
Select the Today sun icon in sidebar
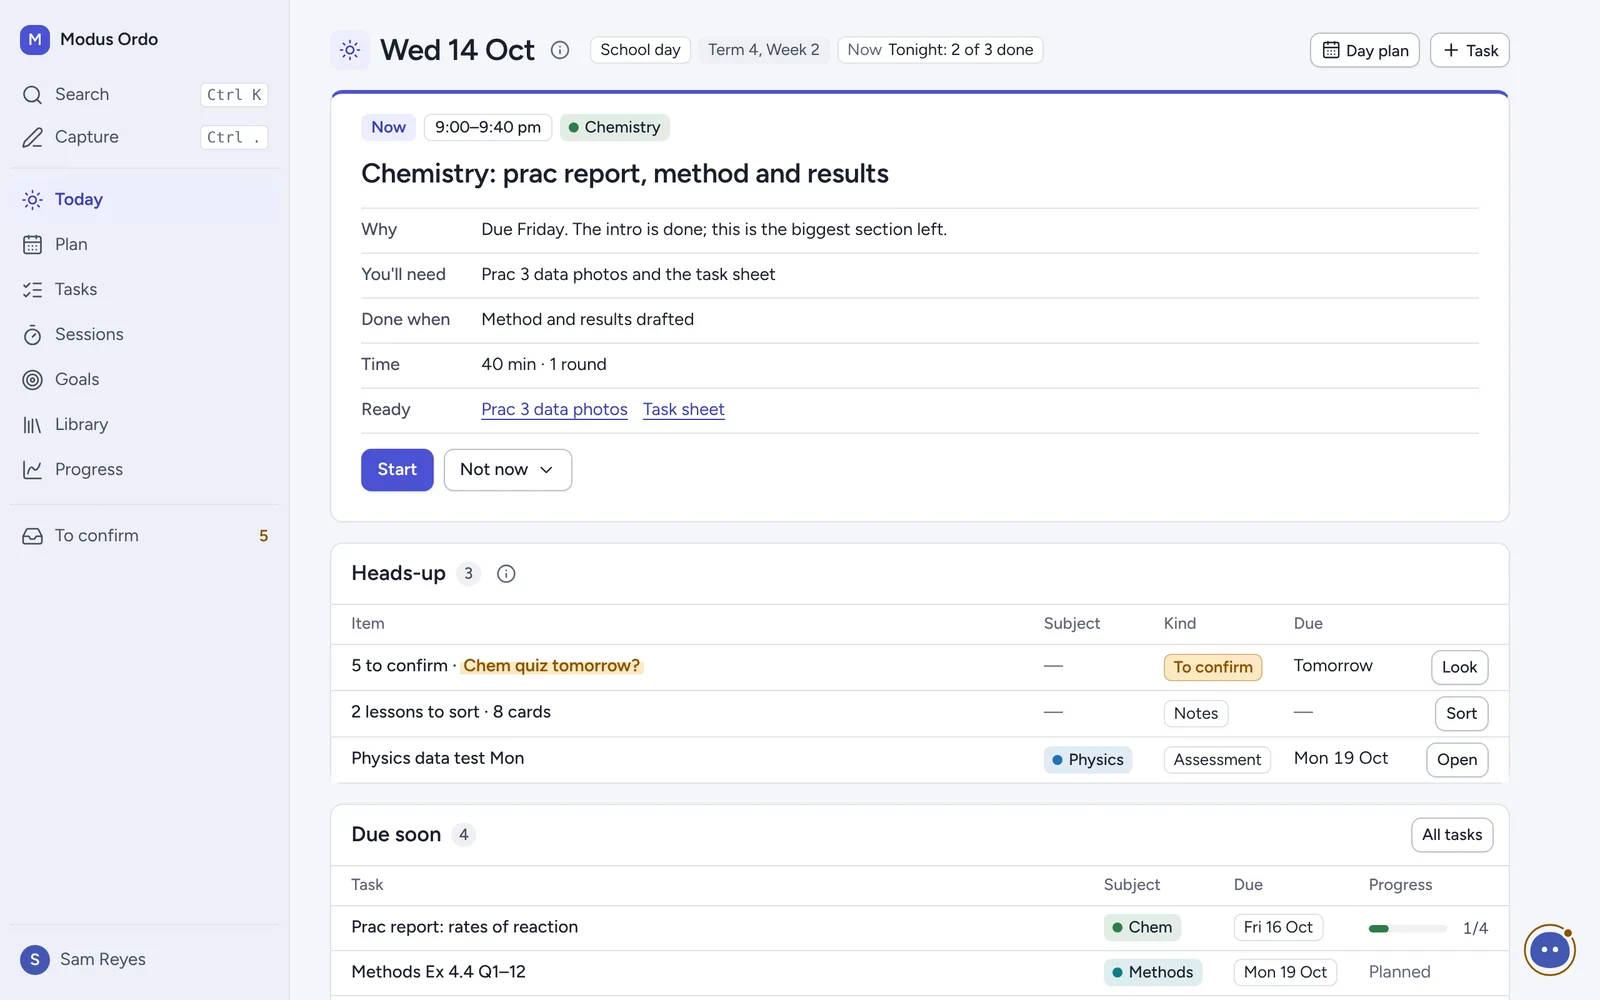(33, 200)
